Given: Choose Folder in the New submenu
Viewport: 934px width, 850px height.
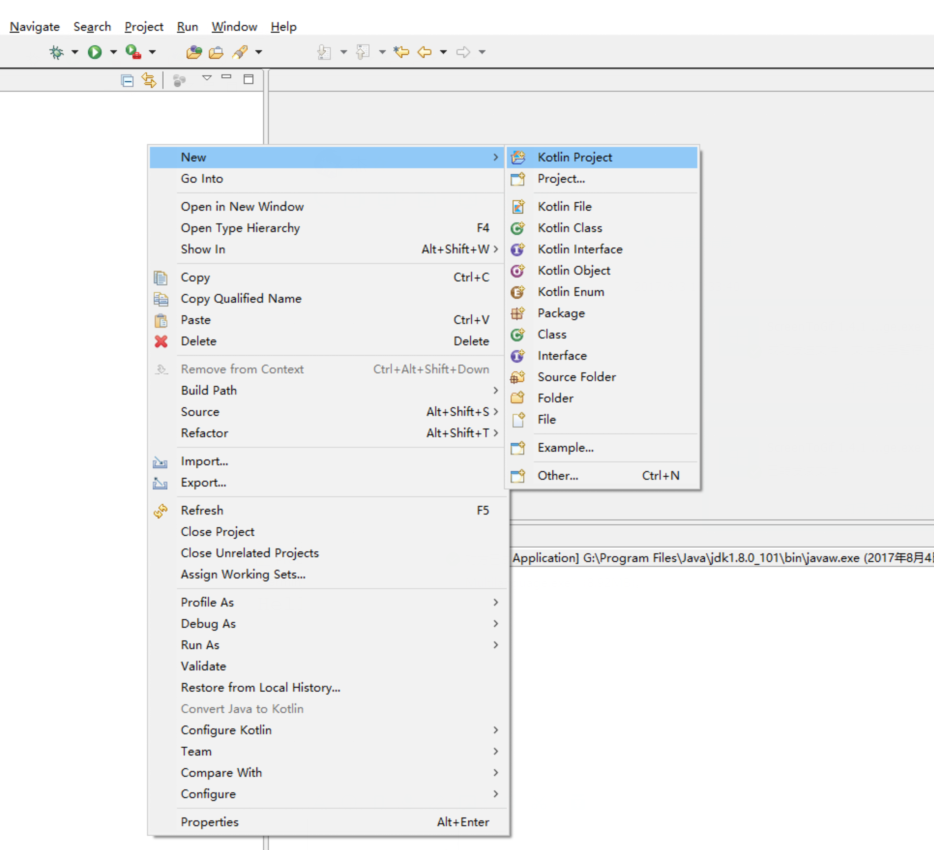Looking at the screenshot, I should coord(602,398).
